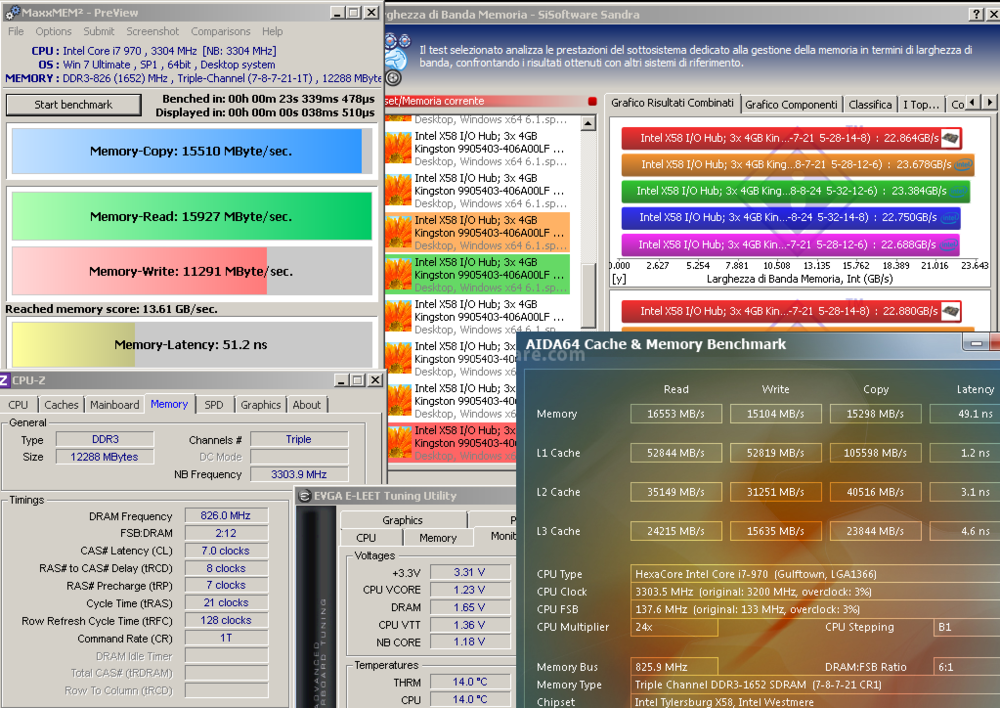1000x708 pixels.
Task: Click the Memory-Read 15927 MByte/sec result bar
Action: click(192, 216)
